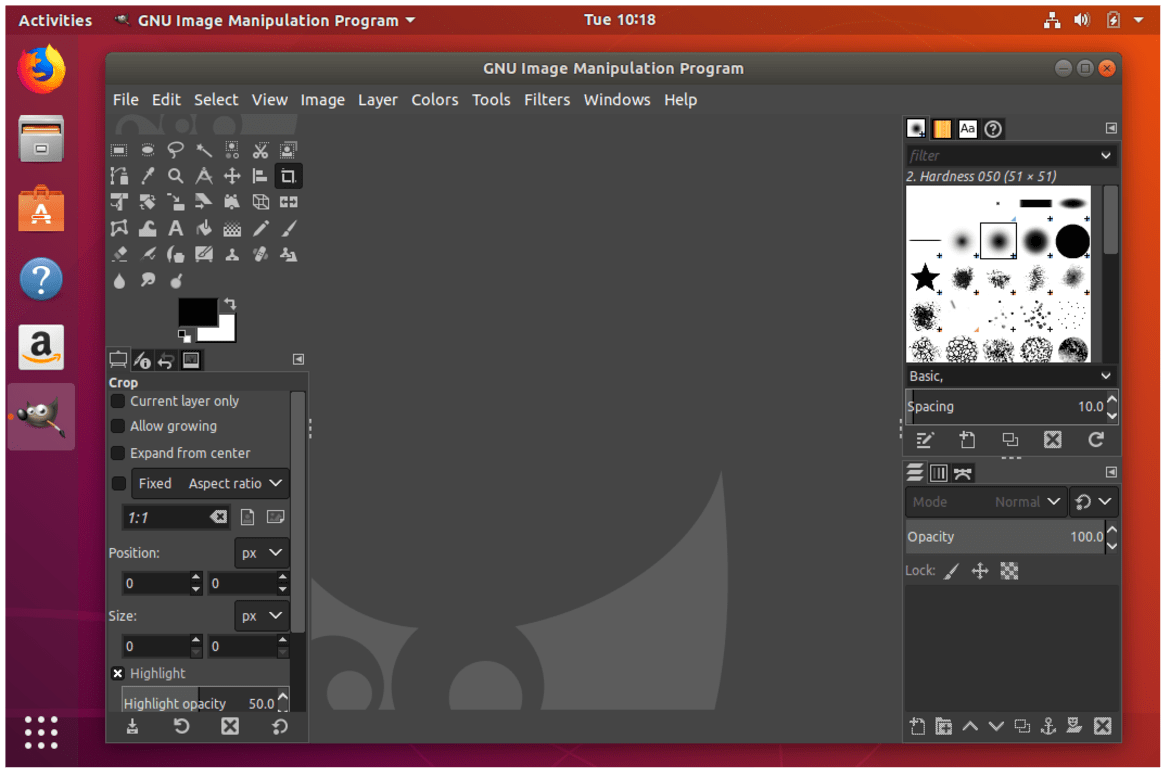Choose the Eraser tool
This screenshot has width=1170, height=777.
[119, 253]
